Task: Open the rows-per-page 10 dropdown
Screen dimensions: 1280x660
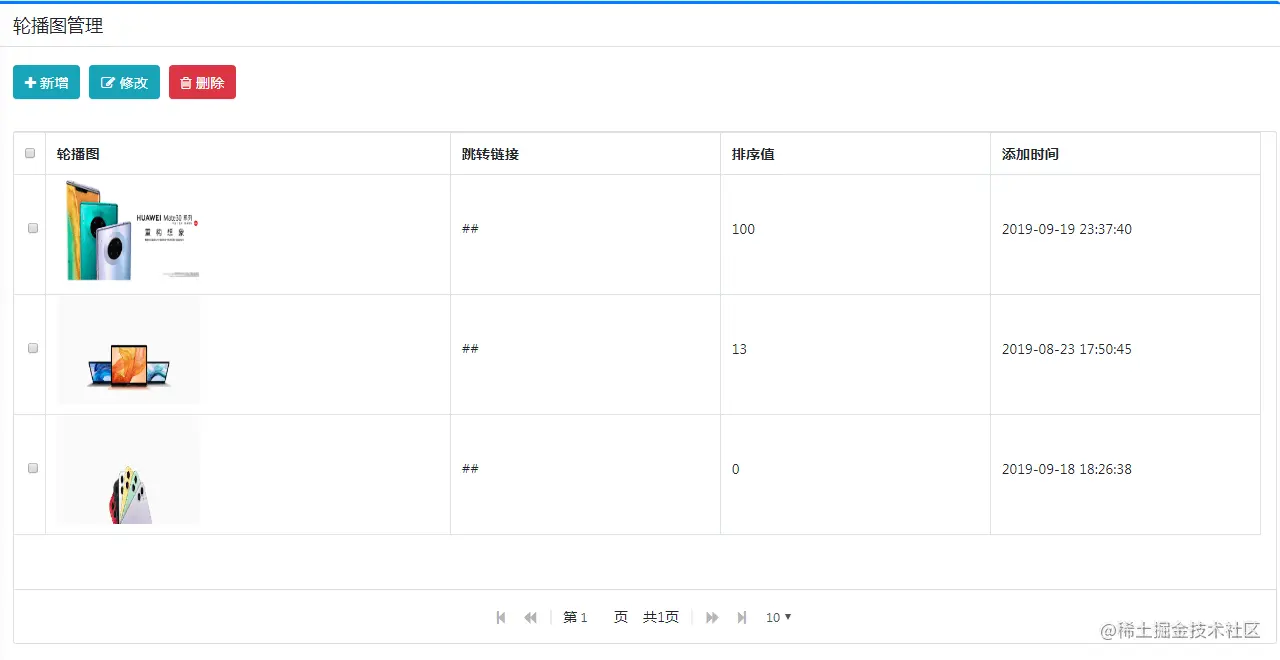Action: pos(778,618)
